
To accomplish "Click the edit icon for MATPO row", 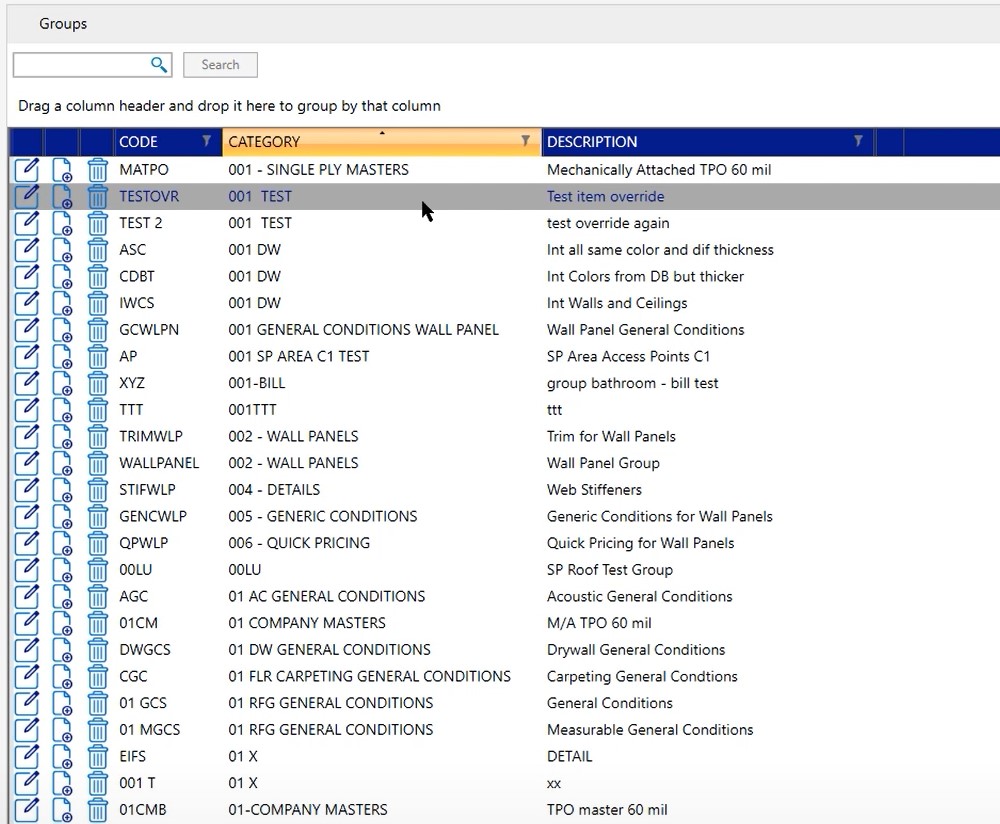I will pyautogui.click(x=27, y=170).
